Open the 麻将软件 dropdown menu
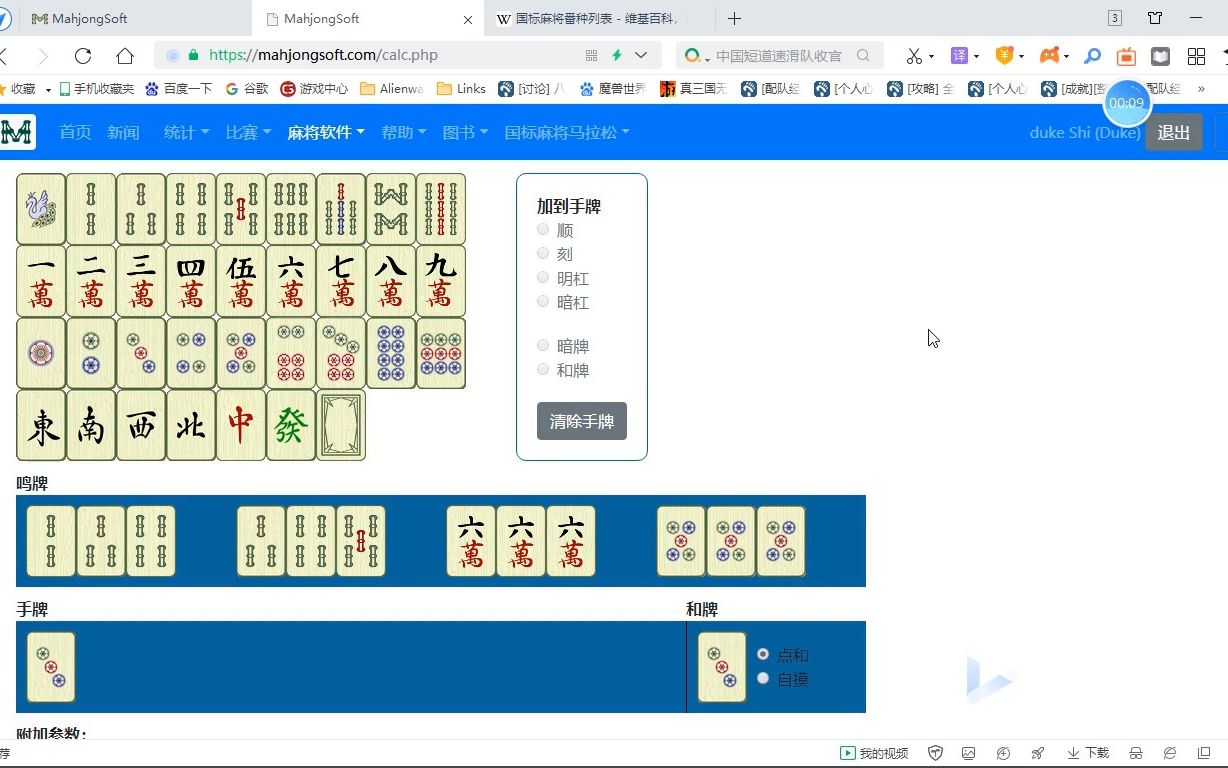This screenshot has height=768, width=1228. click(x=326, y=132)
